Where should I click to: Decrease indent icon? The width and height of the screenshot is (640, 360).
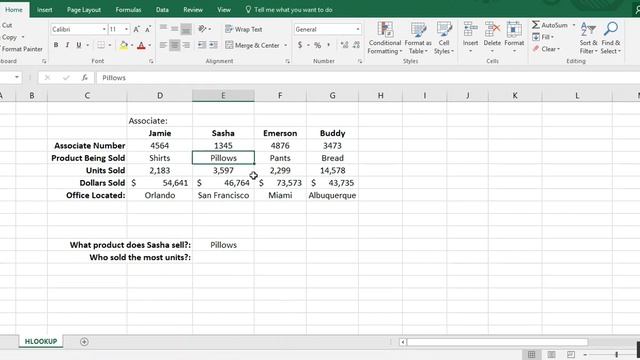(x=202, y=45)
